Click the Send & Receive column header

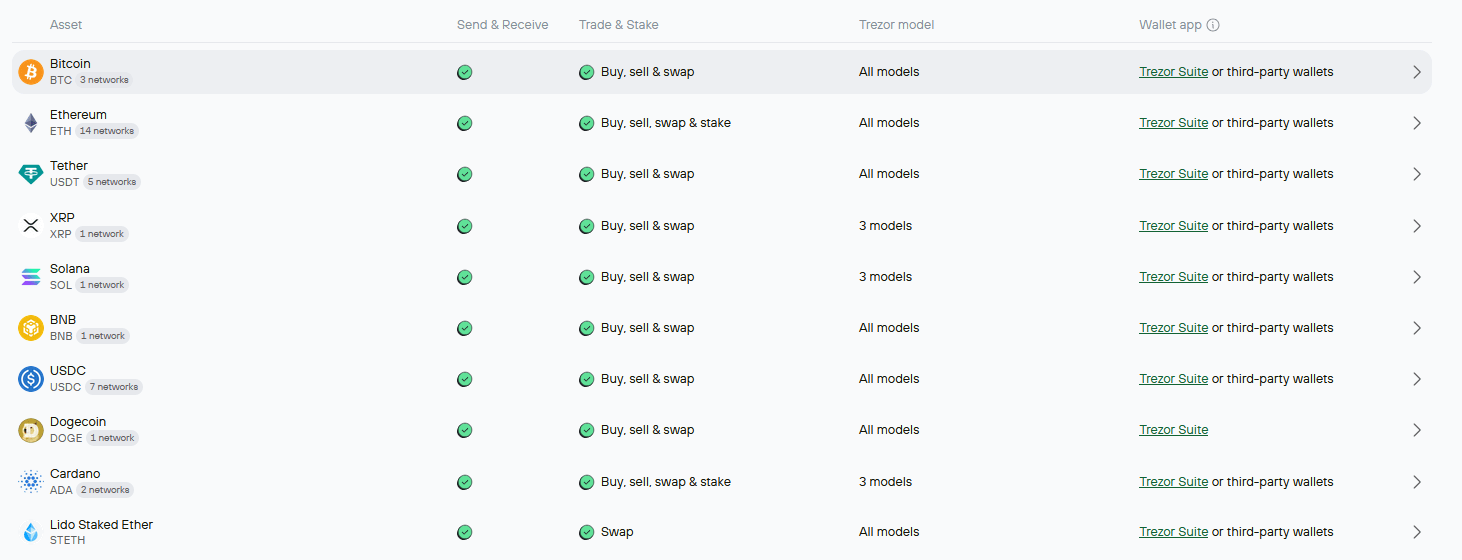502,25
